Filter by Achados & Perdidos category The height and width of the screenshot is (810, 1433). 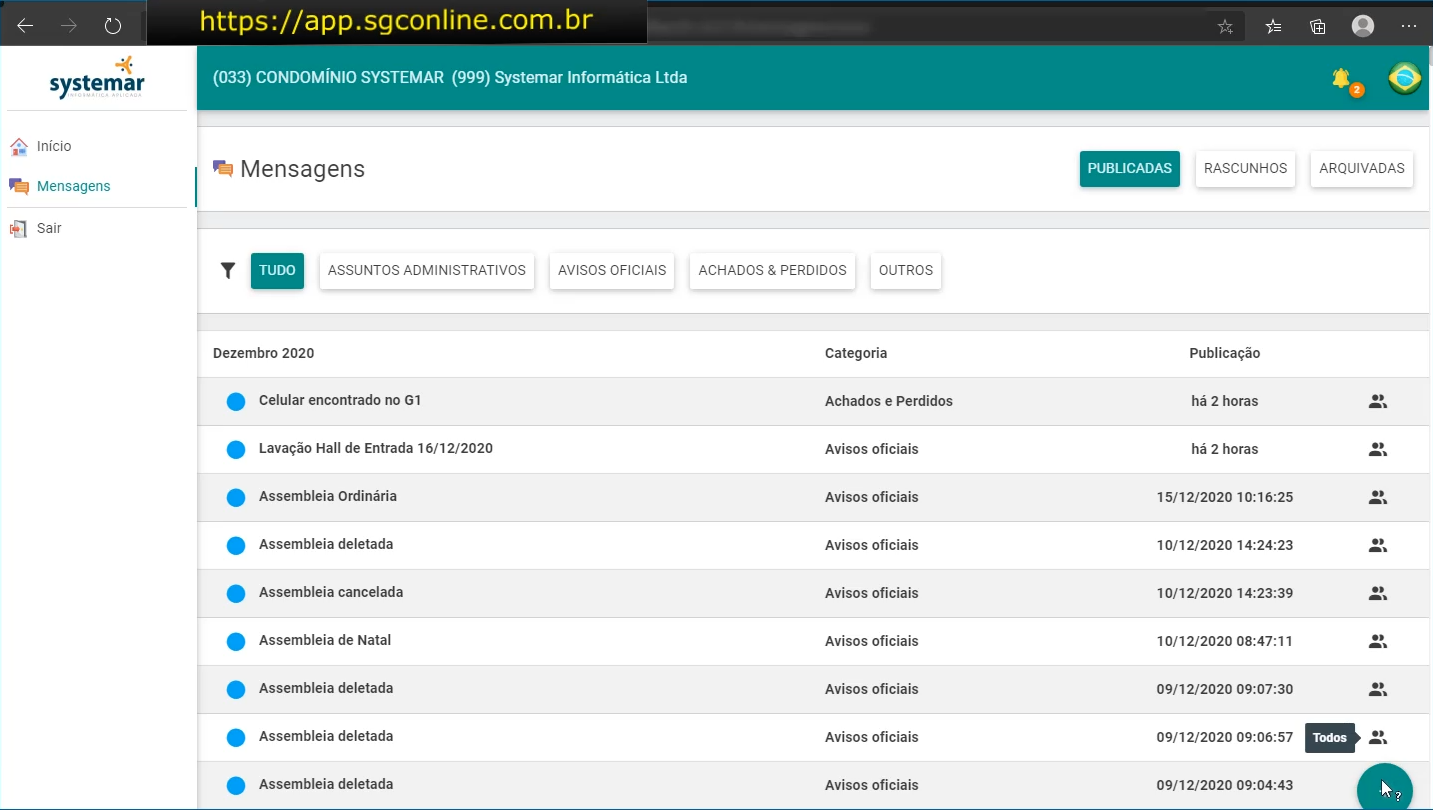[x=772, y=271]
